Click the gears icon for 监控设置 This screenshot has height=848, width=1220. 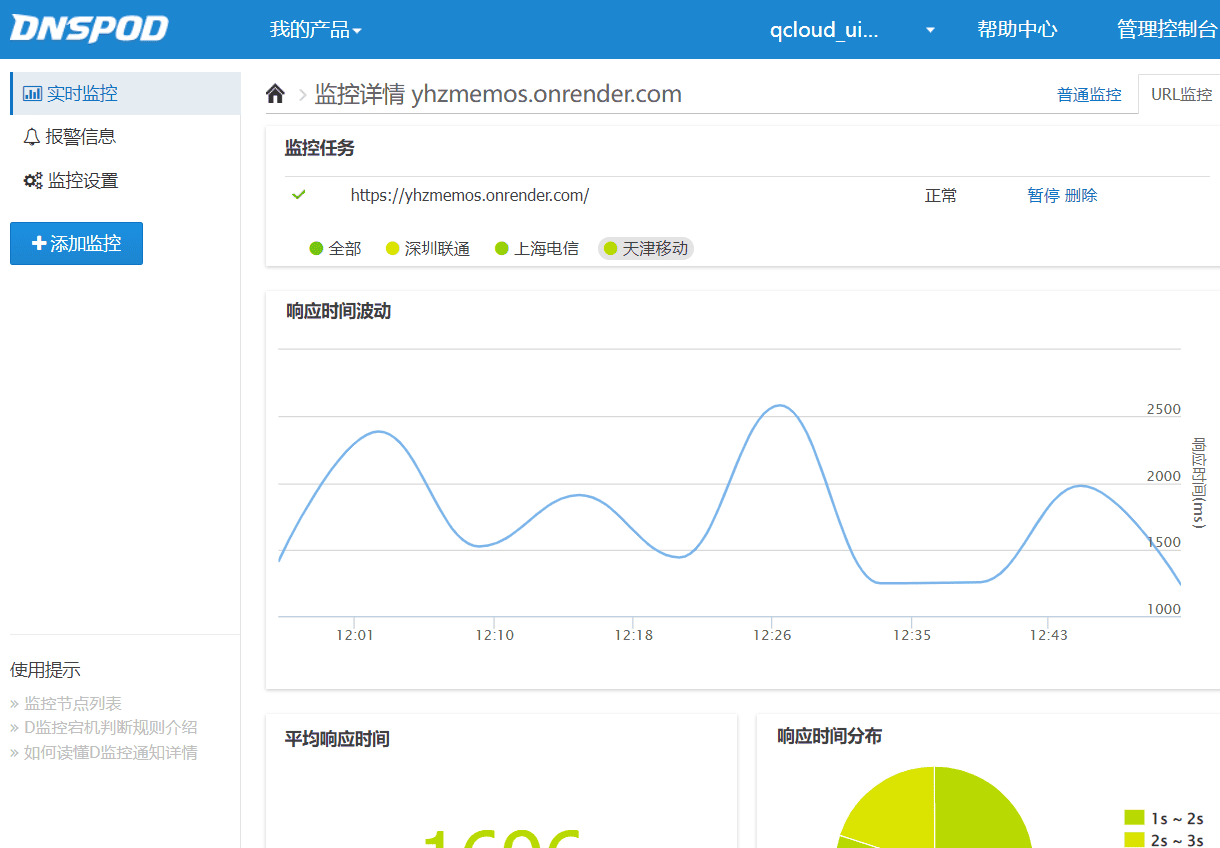point(32,181)
